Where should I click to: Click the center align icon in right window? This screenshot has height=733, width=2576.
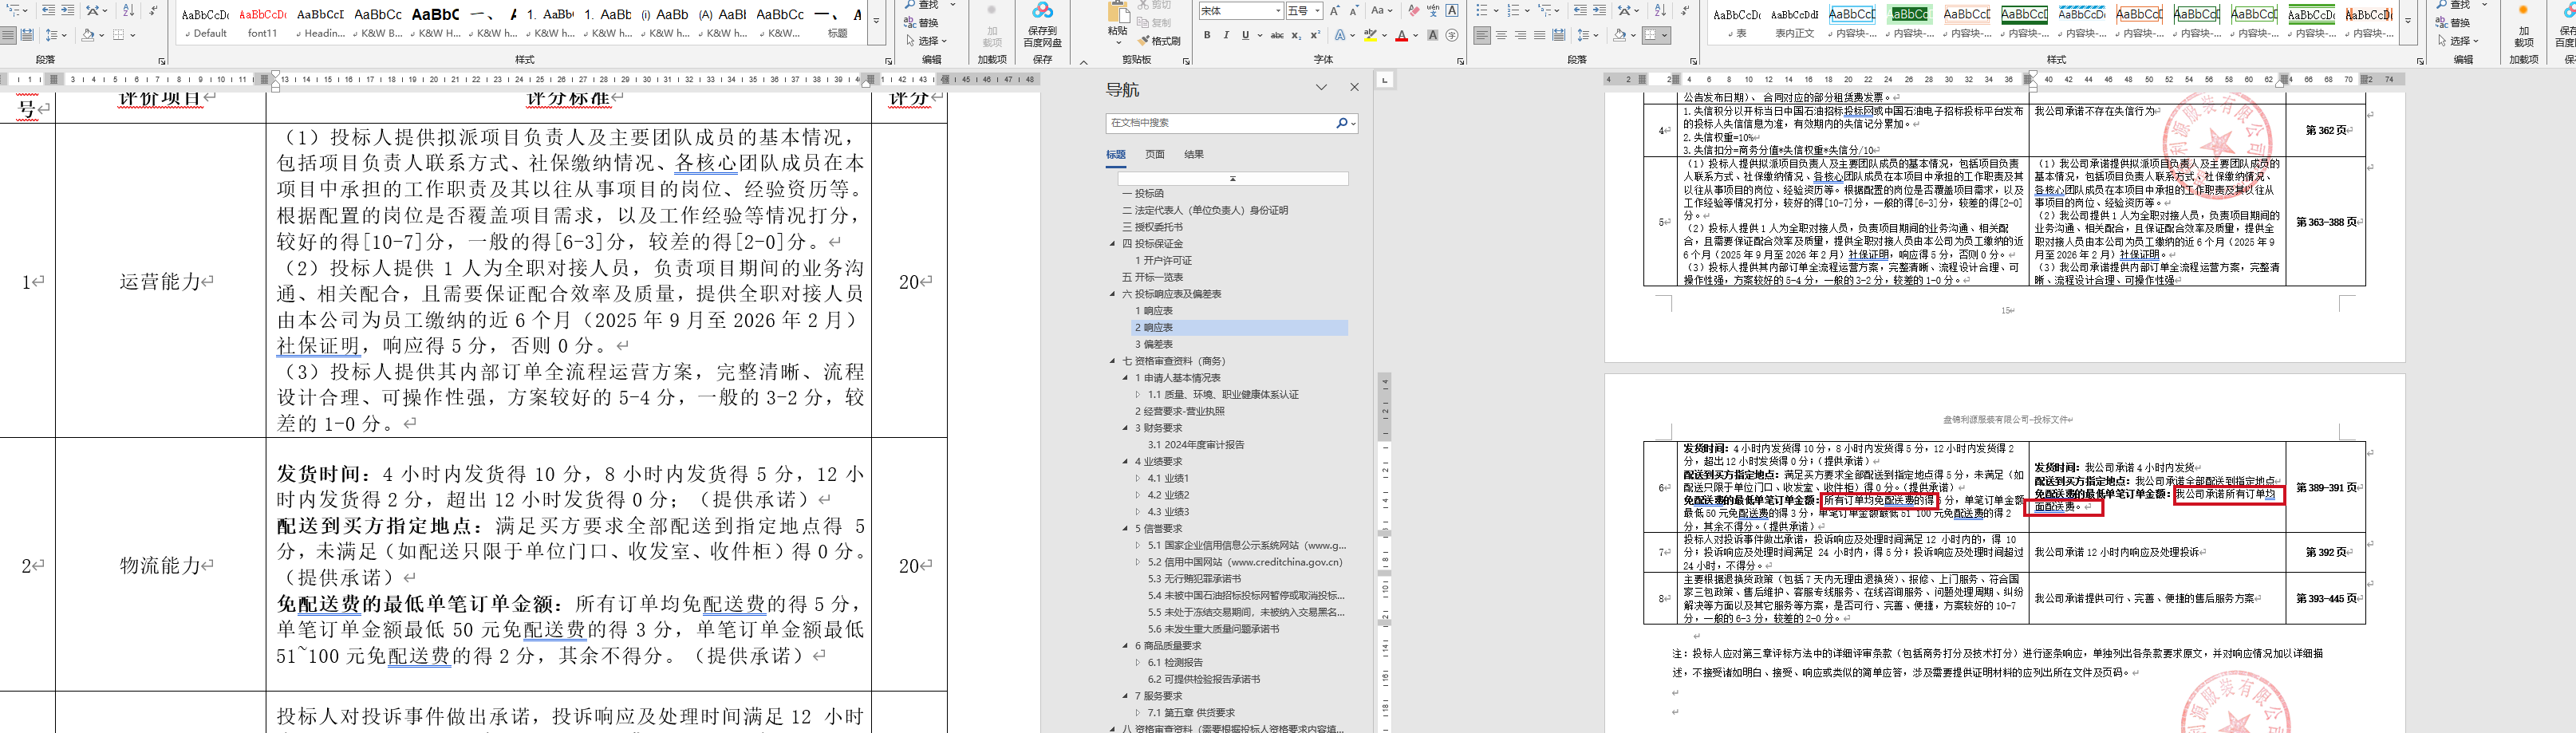tap(1501, 35)
